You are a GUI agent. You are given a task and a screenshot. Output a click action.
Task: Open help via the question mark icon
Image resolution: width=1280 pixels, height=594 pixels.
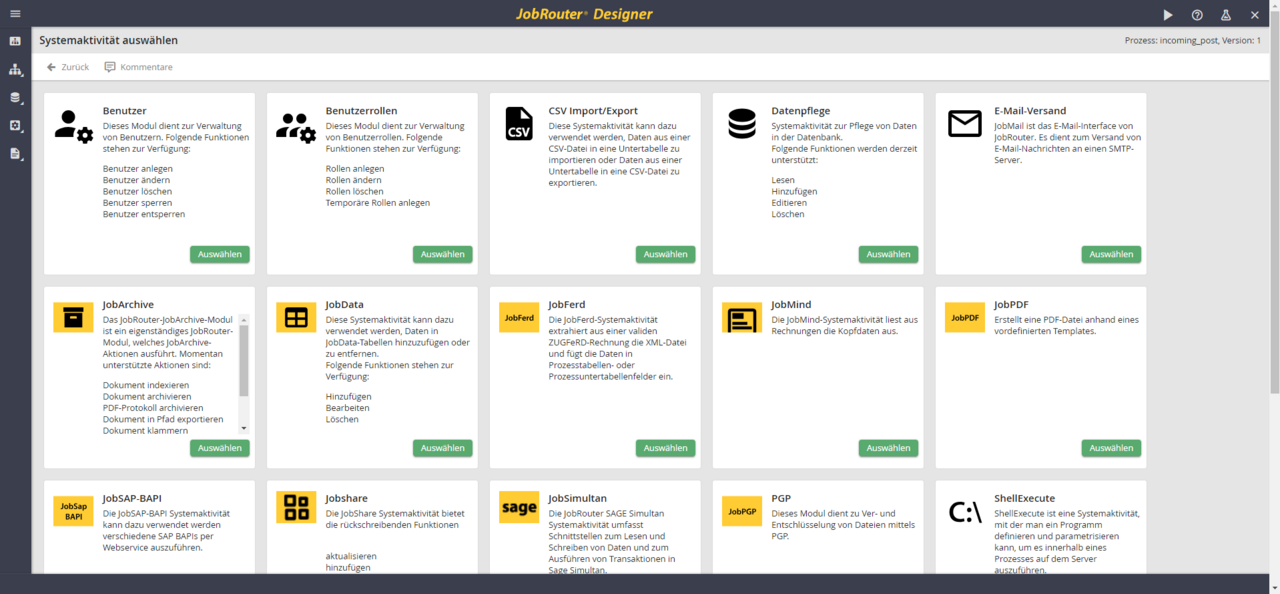(x=1197, y=15)
